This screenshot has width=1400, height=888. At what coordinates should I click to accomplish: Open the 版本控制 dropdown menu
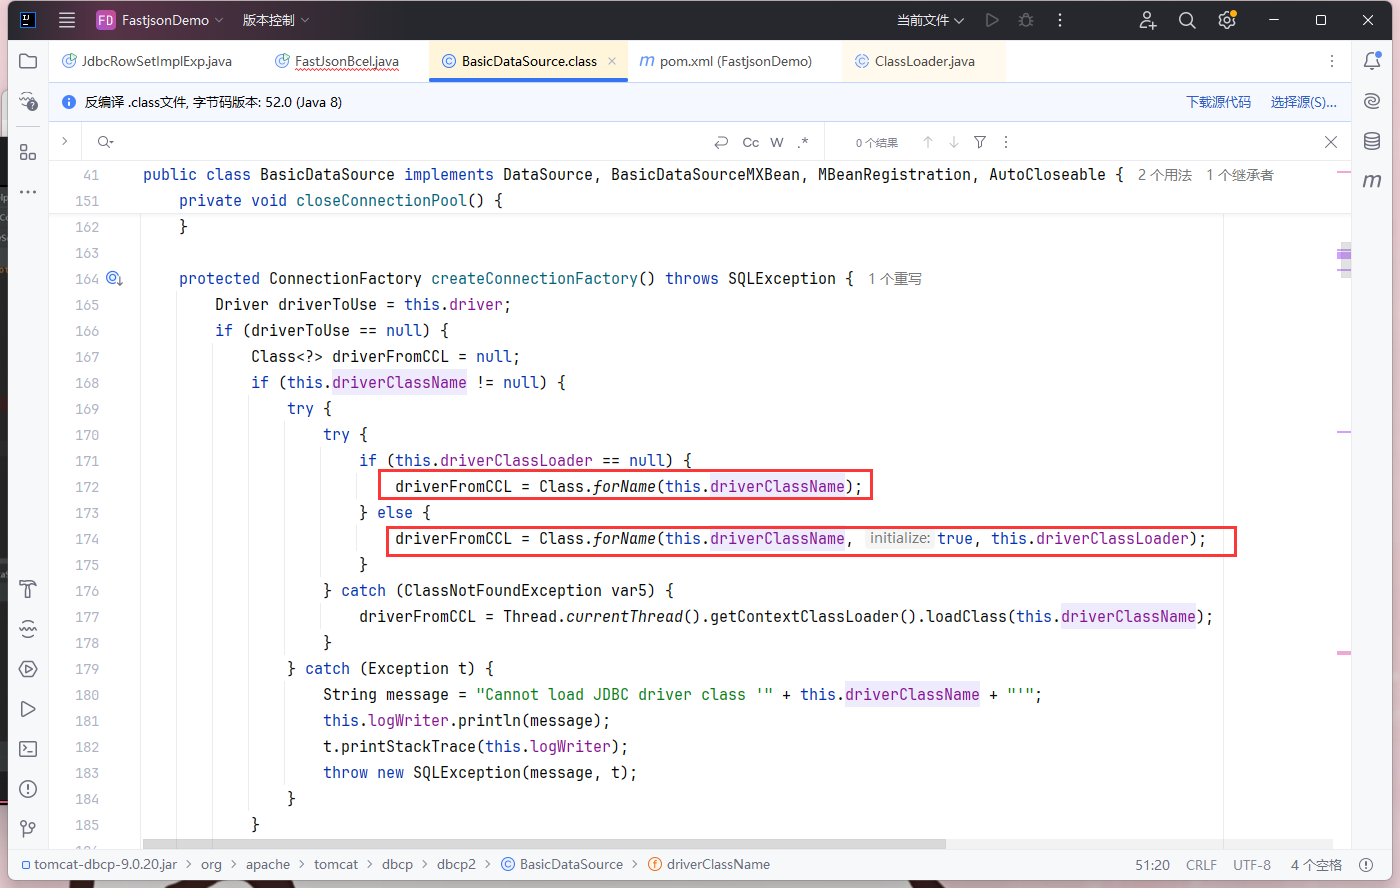point(276,20)
